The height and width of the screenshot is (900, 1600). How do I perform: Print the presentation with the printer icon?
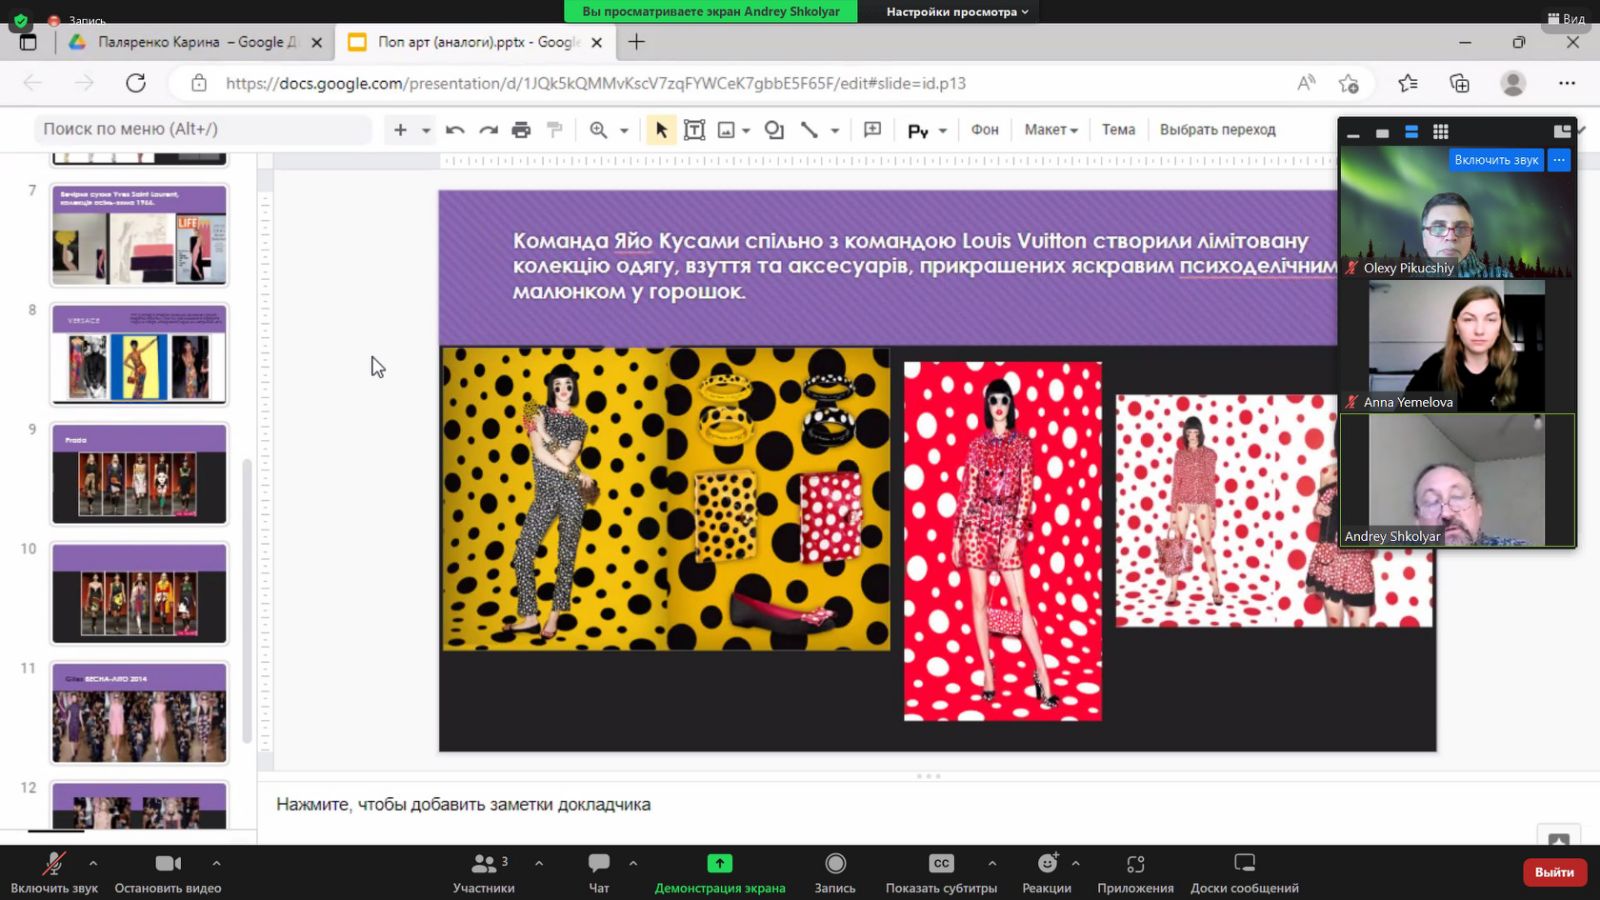pos(521,130)
